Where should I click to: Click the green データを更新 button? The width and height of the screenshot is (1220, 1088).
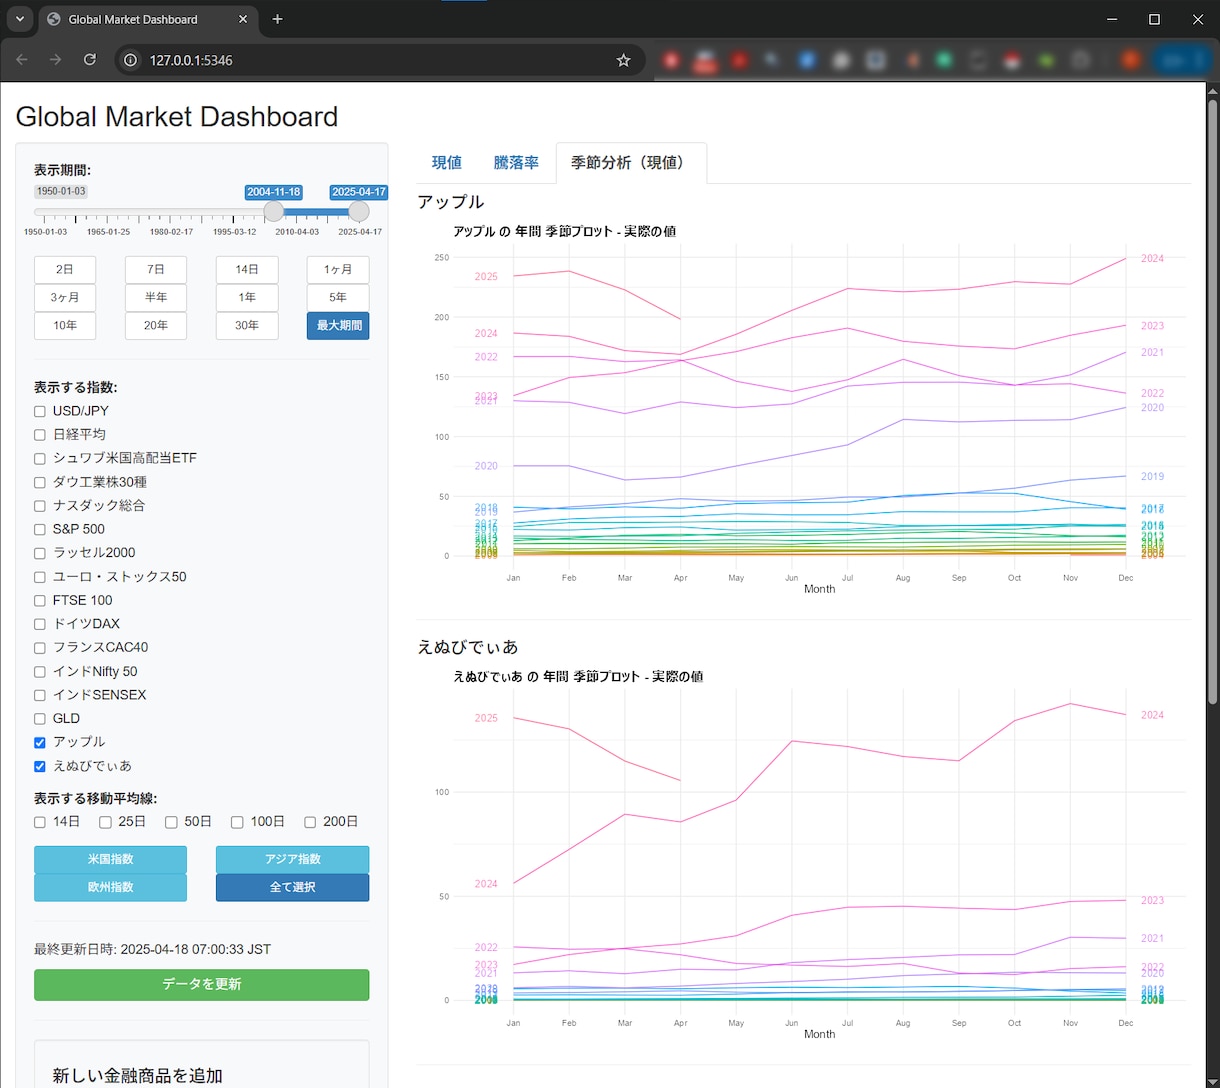201,985
